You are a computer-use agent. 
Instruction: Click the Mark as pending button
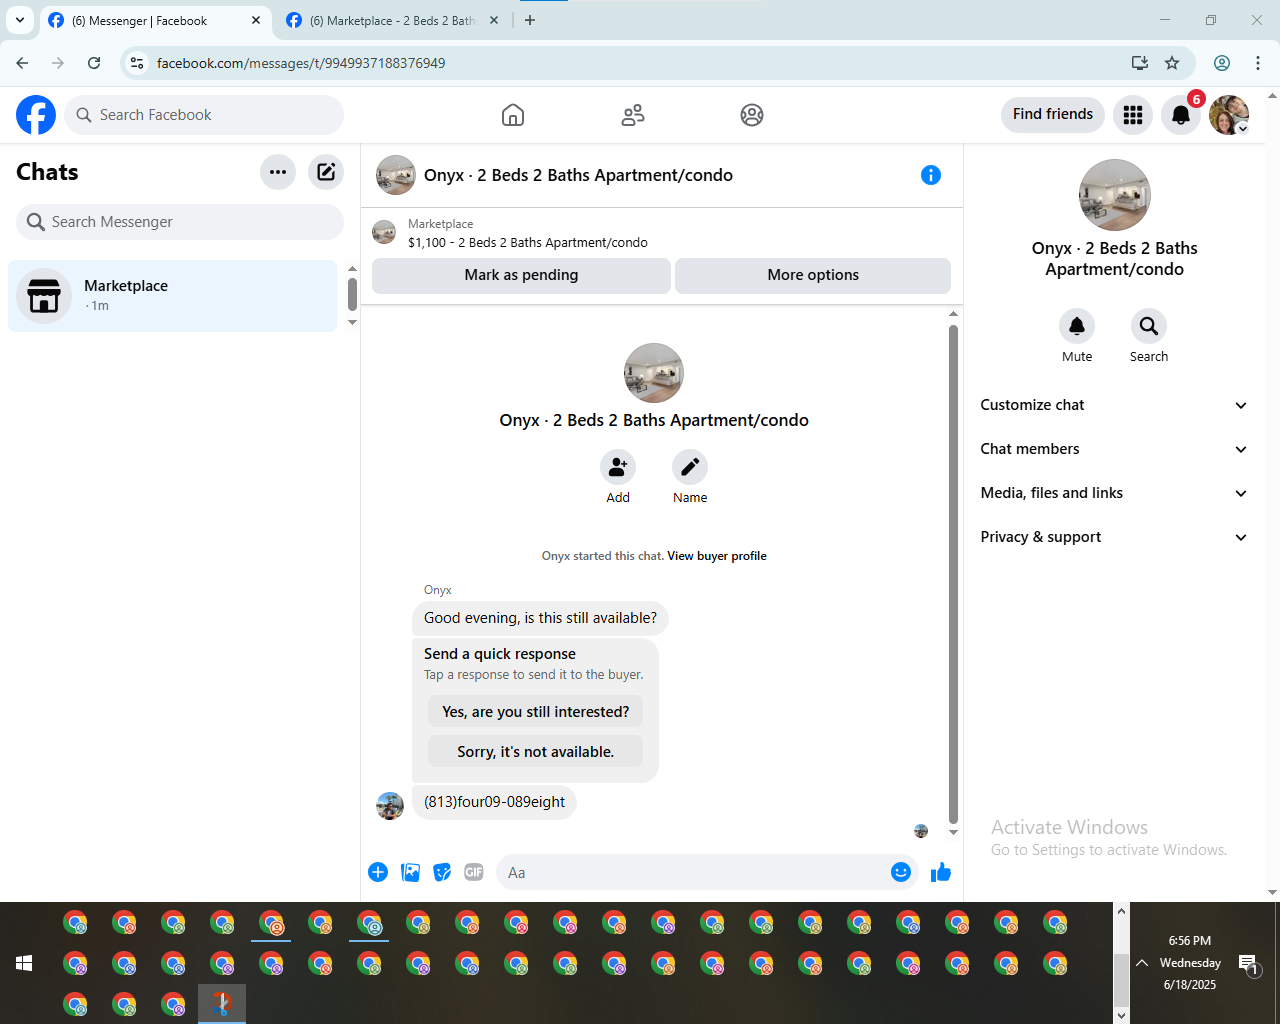coord(521,275)
